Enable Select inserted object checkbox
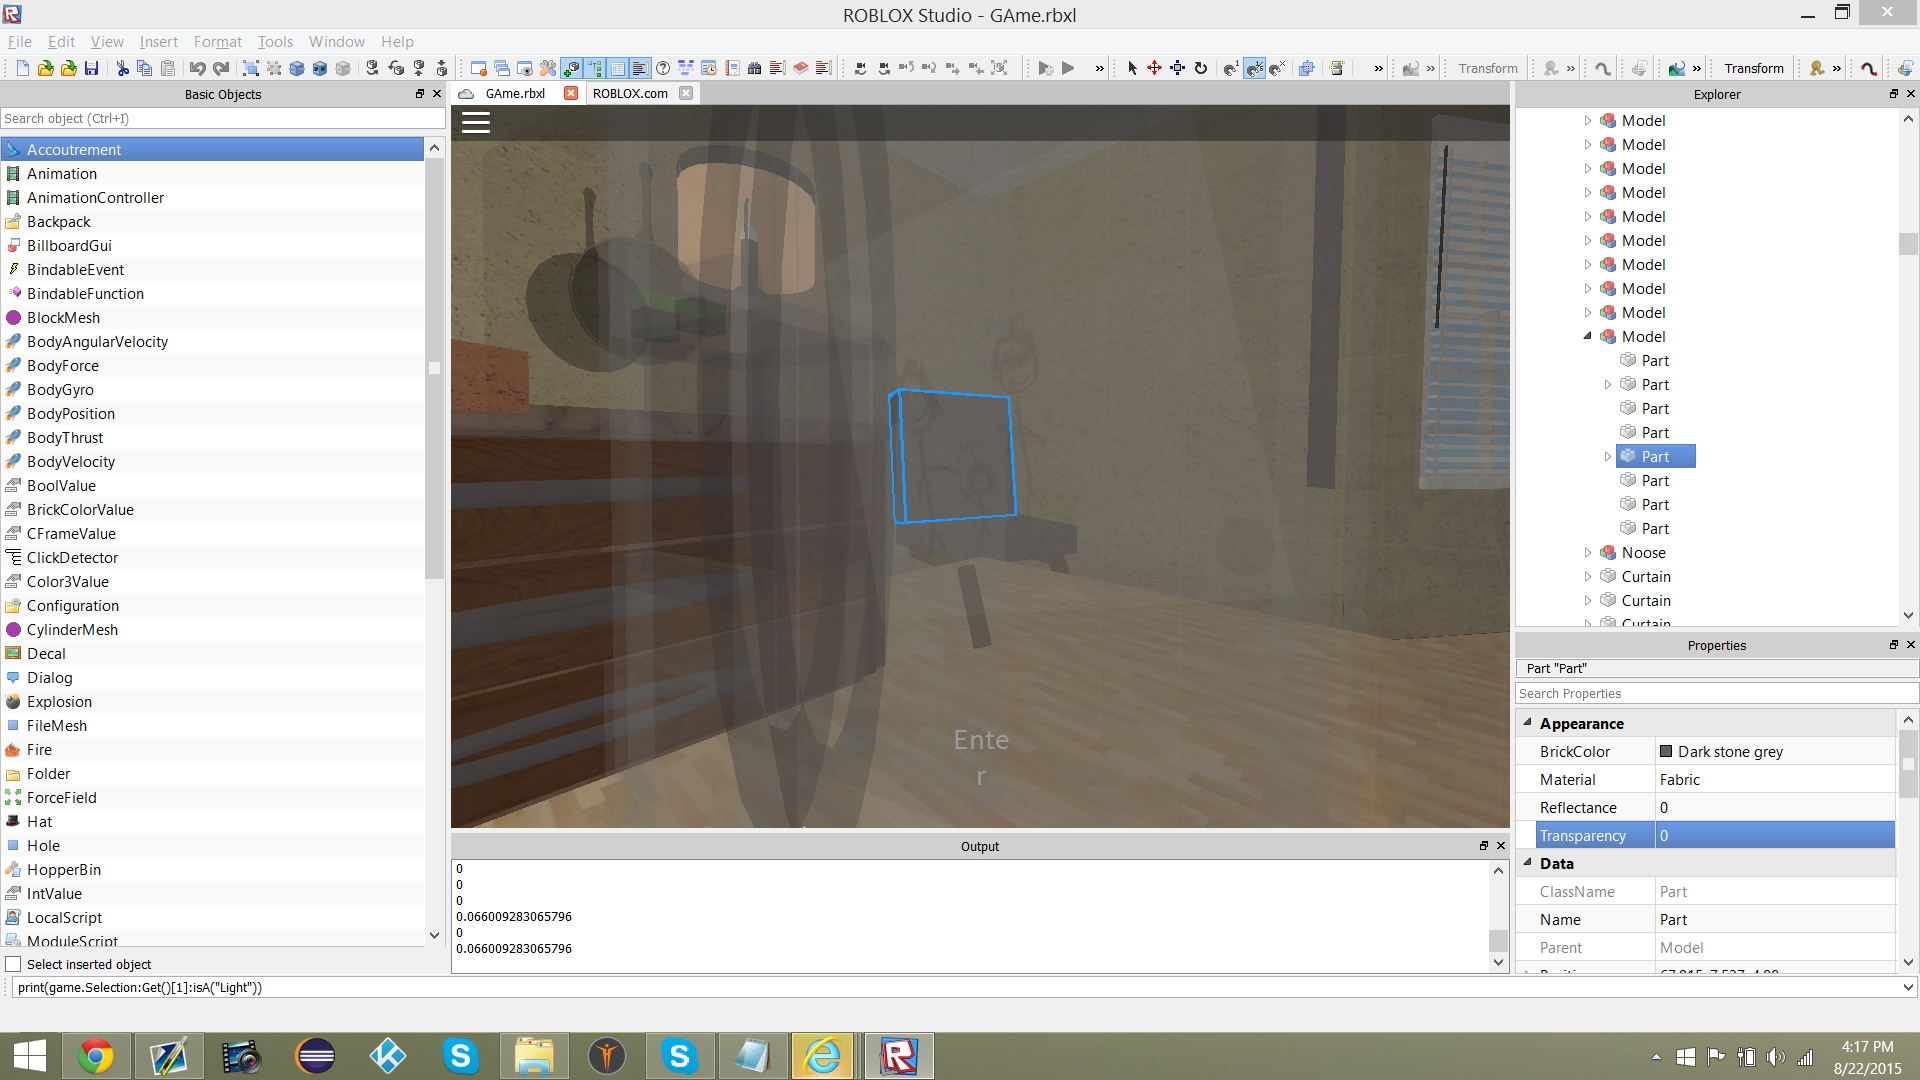This screenshot has height=1080, width=1920. [14, 964]
